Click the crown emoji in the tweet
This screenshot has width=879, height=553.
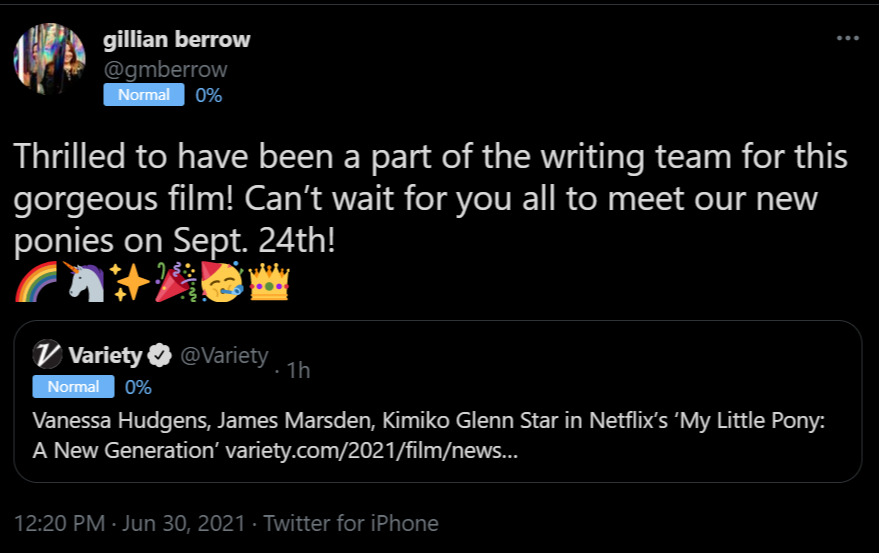268,284
